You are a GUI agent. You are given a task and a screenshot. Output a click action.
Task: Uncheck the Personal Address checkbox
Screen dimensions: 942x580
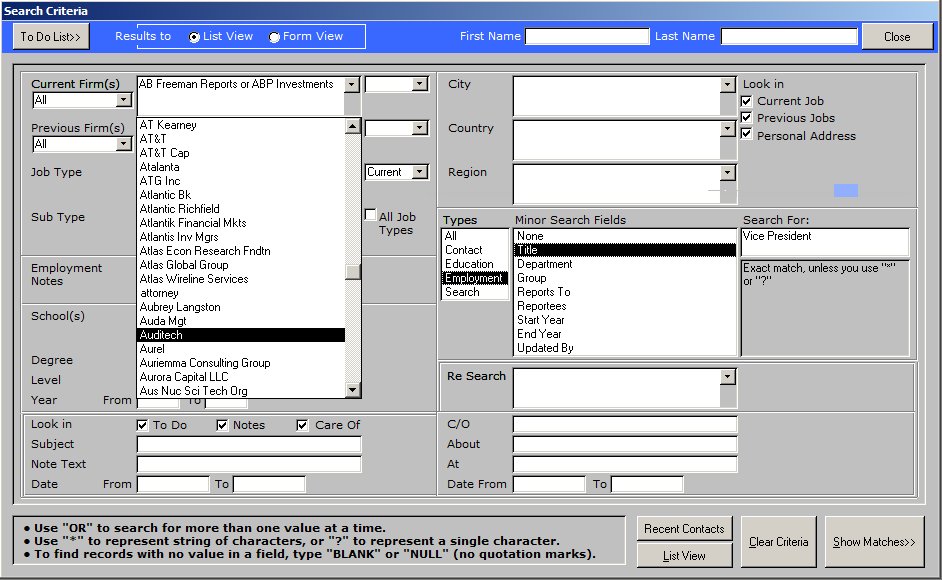[746, 134]
